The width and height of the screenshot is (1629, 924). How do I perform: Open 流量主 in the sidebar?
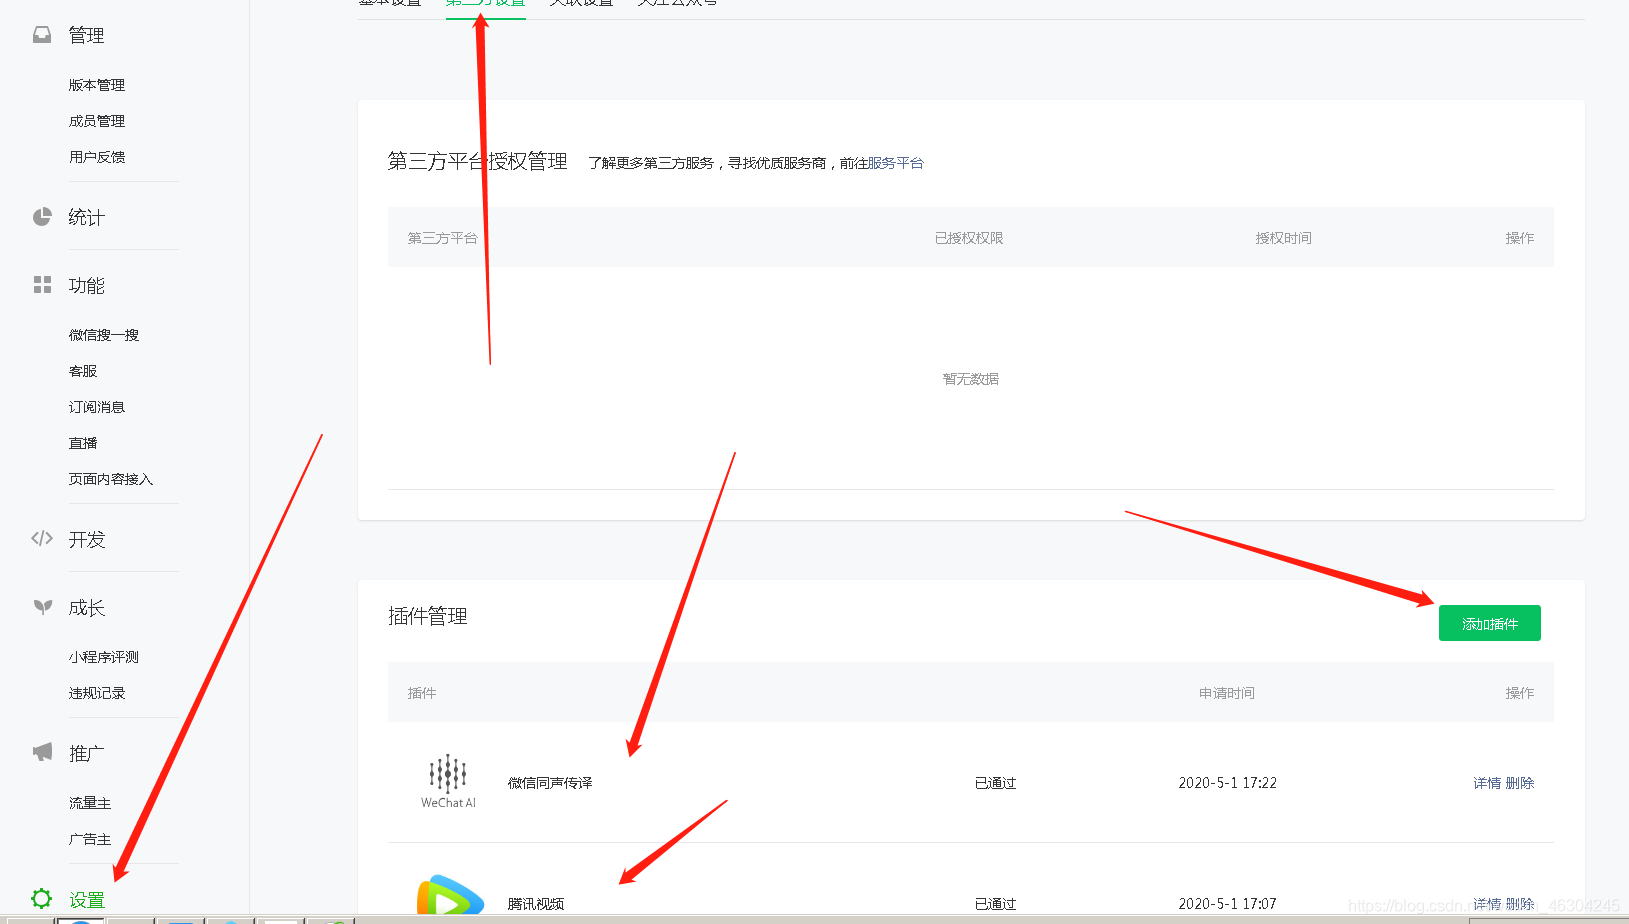point(90,803)
